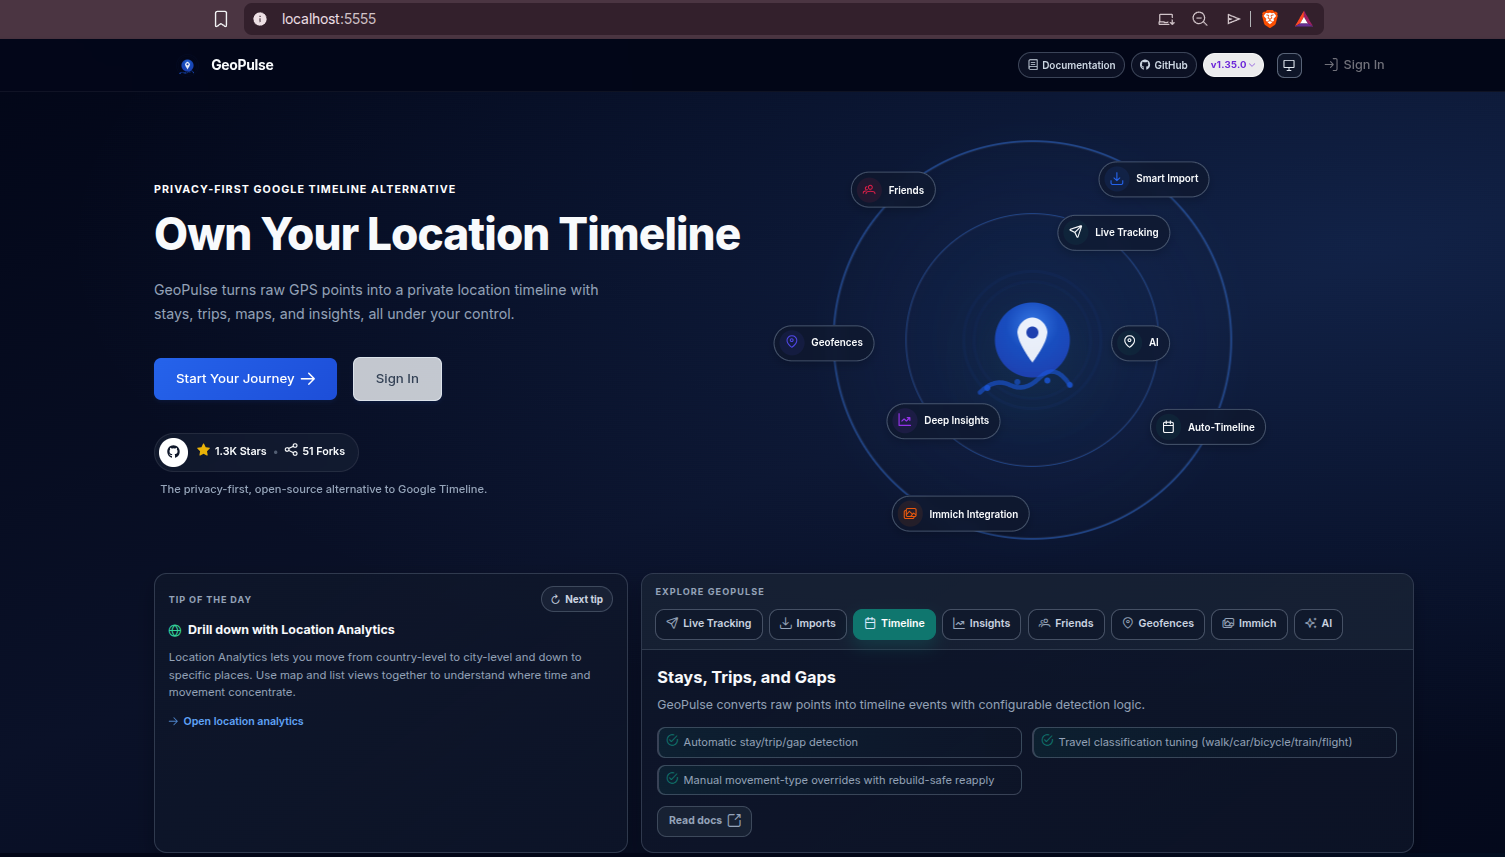Open the Brave Shields lion icon
The image size is (1505, 857).
1270,19
